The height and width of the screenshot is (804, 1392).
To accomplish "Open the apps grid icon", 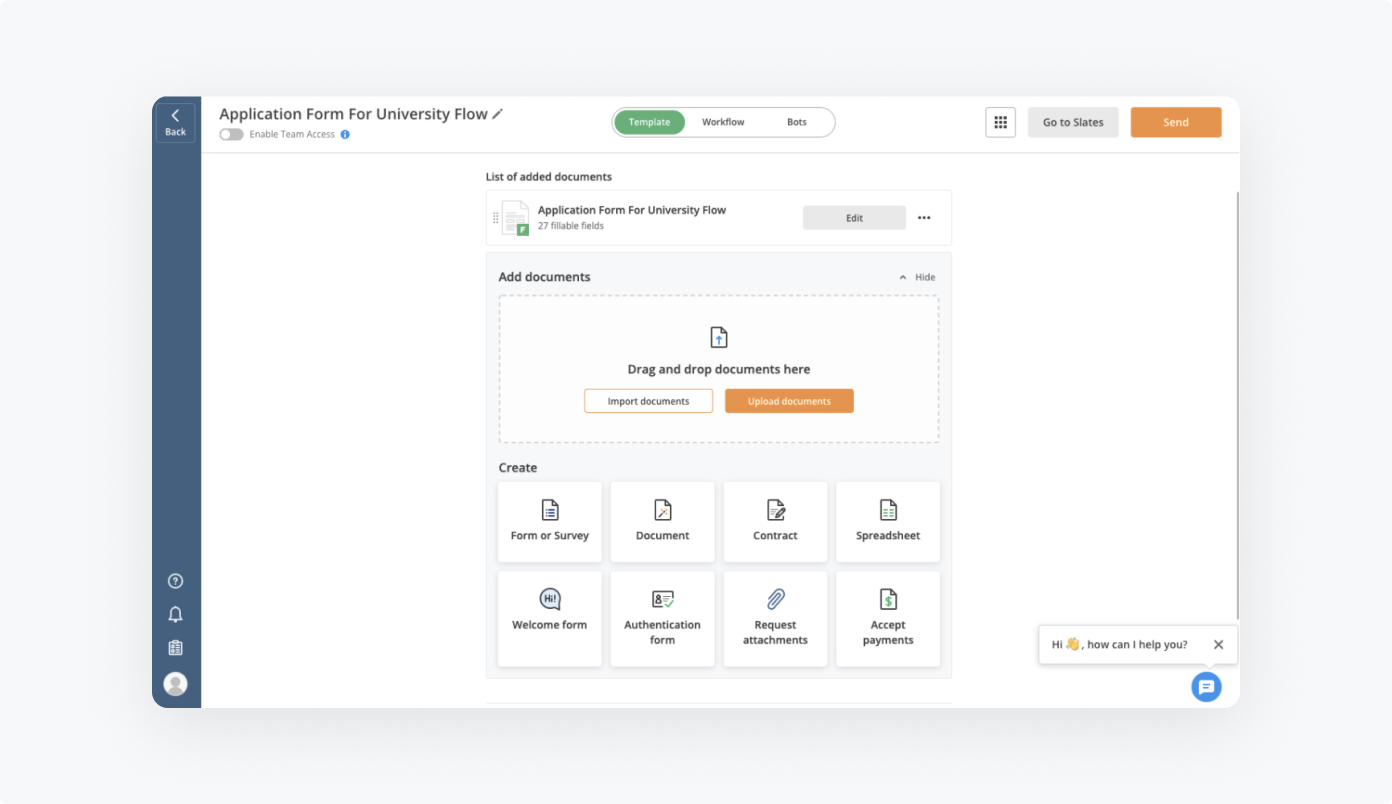I will (1000, 122).
